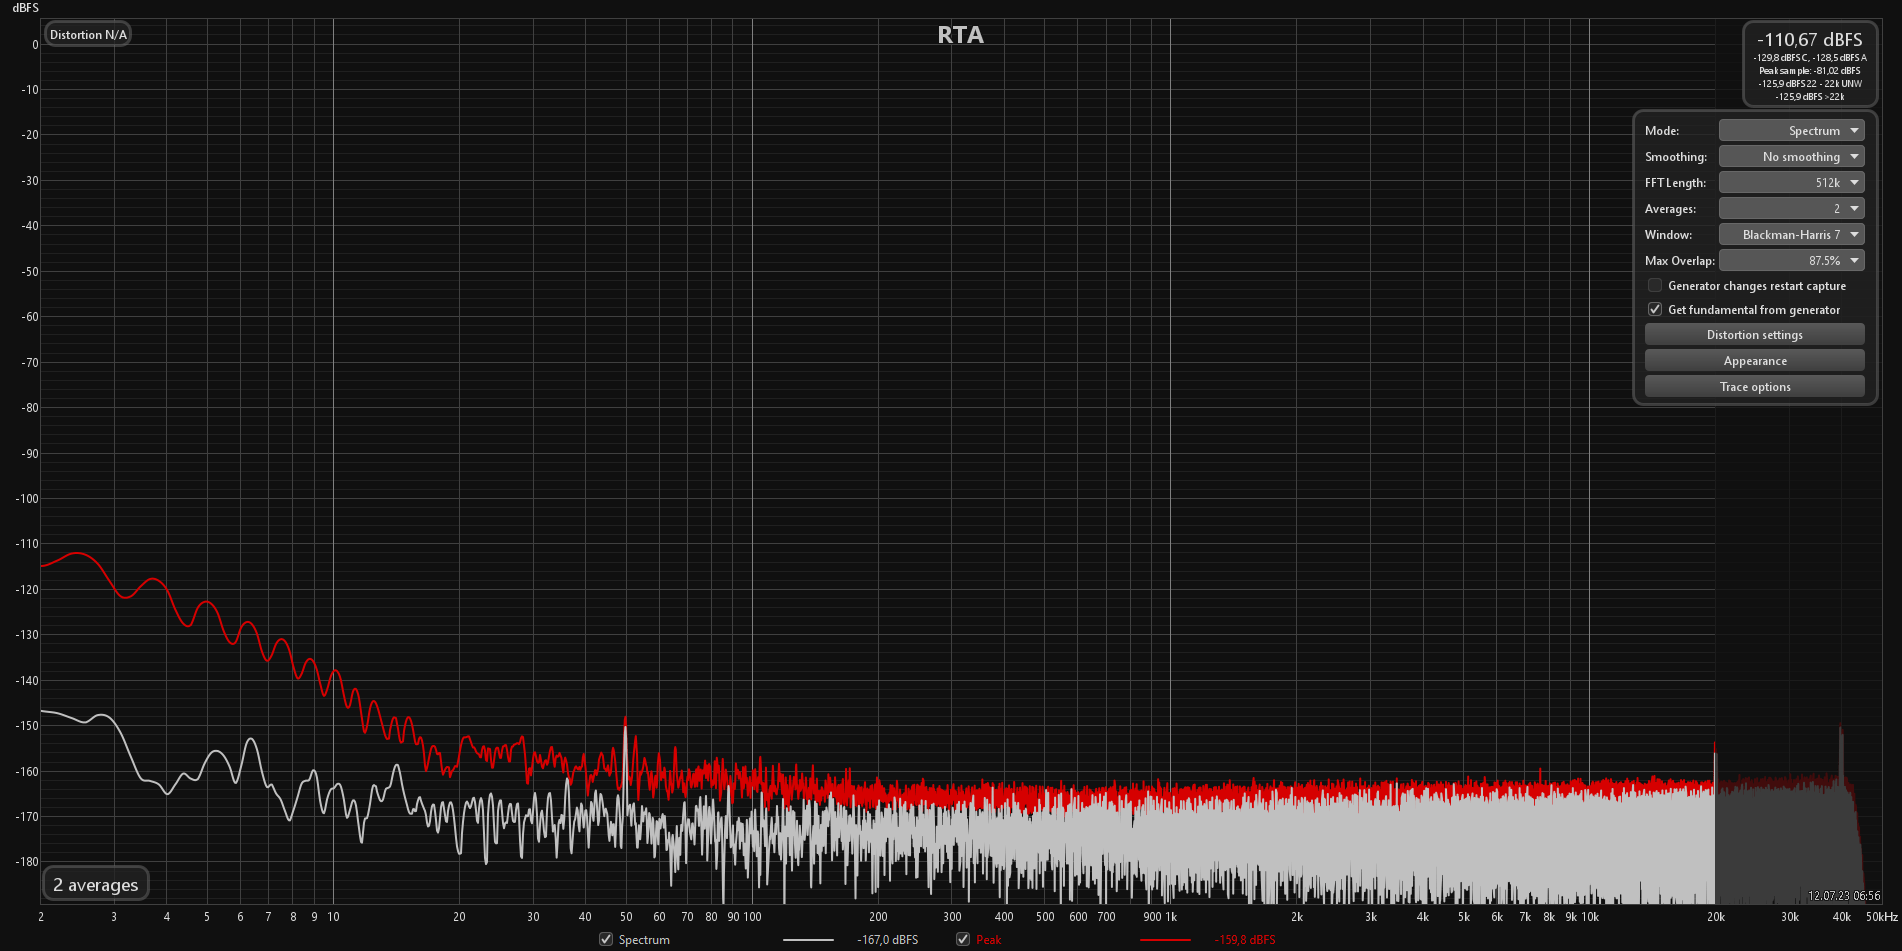1902x951 pixels.
Task: Click the -100 label on dBFS axis
Action: (27, 499)
